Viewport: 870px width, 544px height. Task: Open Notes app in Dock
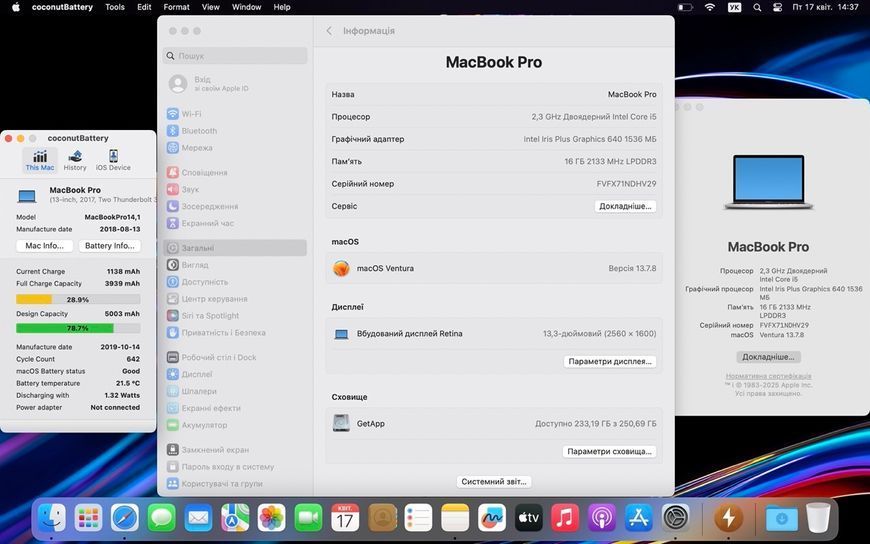(455, 518)
